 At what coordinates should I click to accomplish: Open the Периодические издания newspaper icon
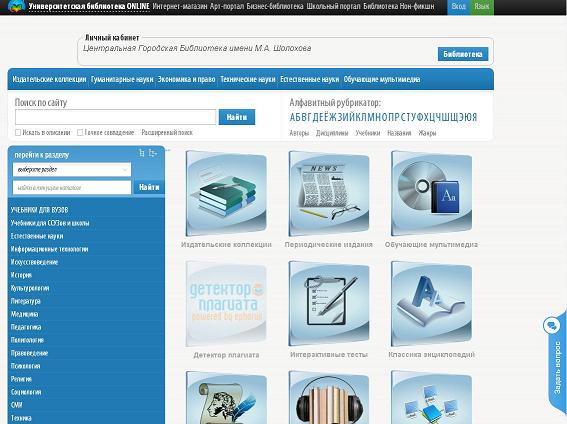pos(329,193)
